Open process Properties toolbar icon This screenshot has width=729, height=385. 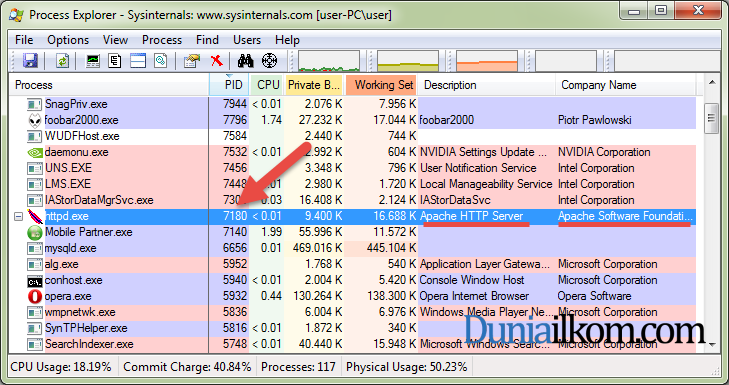(x=192, y=61)
